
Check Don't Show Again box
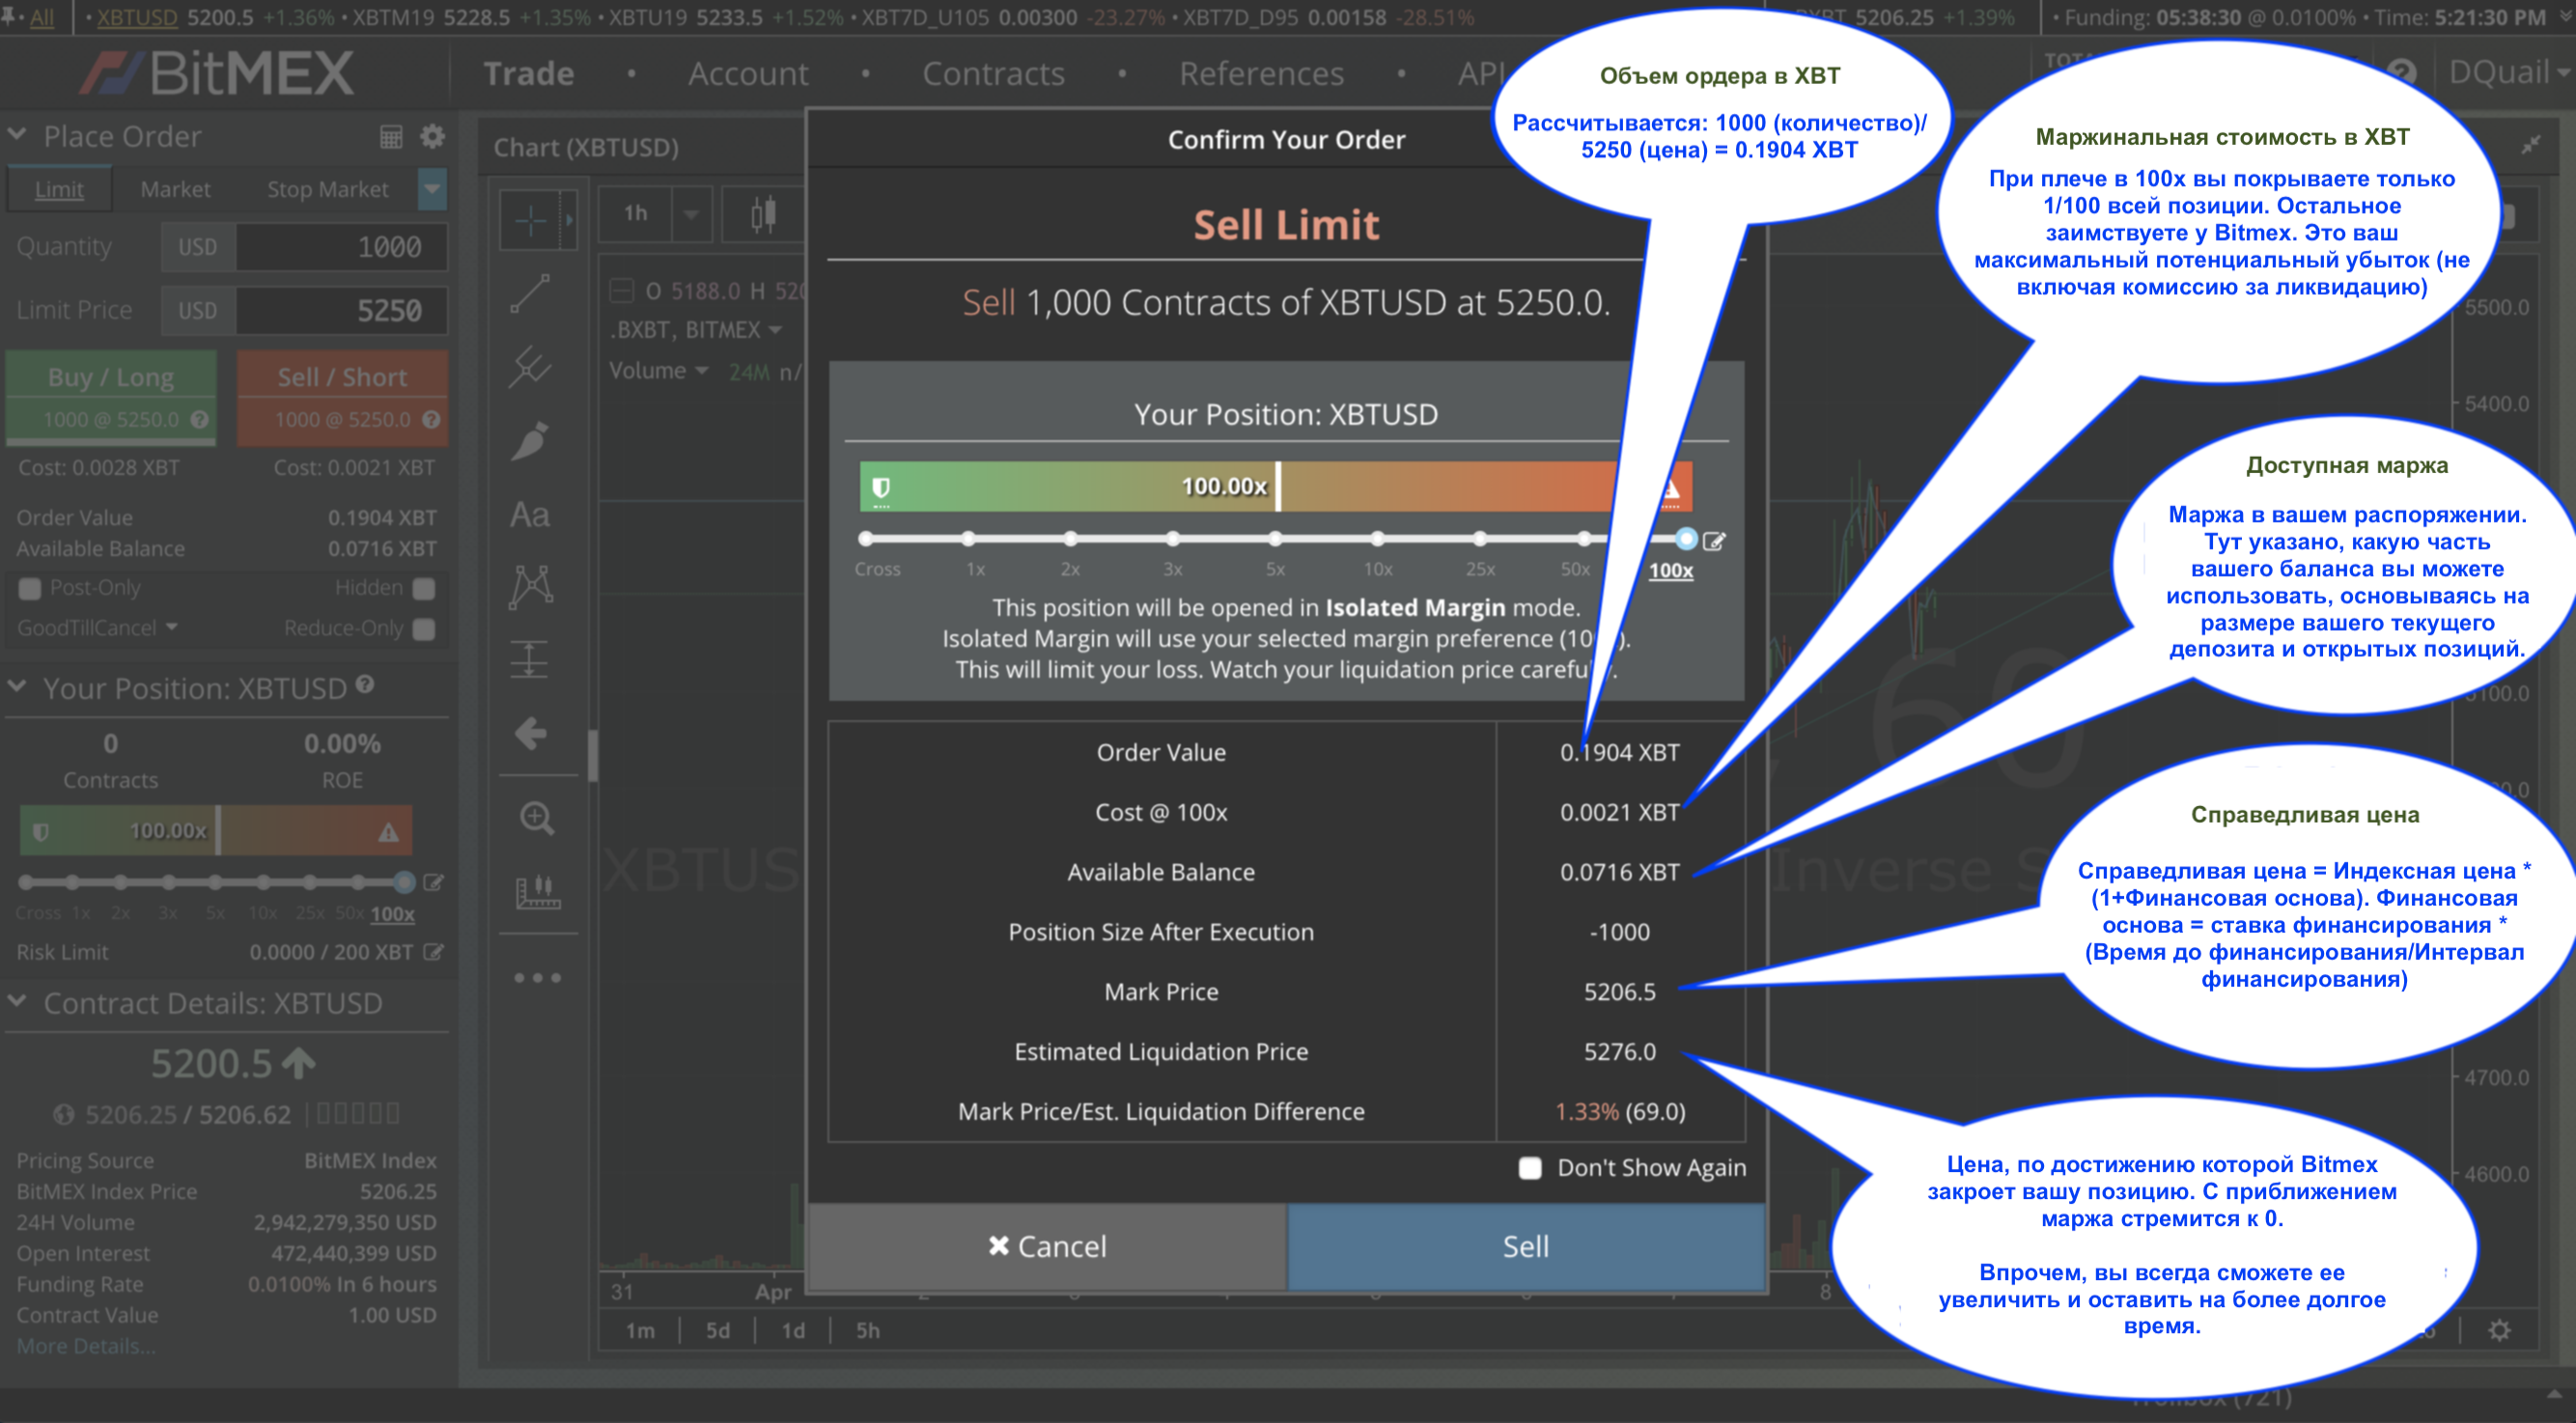(x=1530, y=1168)
